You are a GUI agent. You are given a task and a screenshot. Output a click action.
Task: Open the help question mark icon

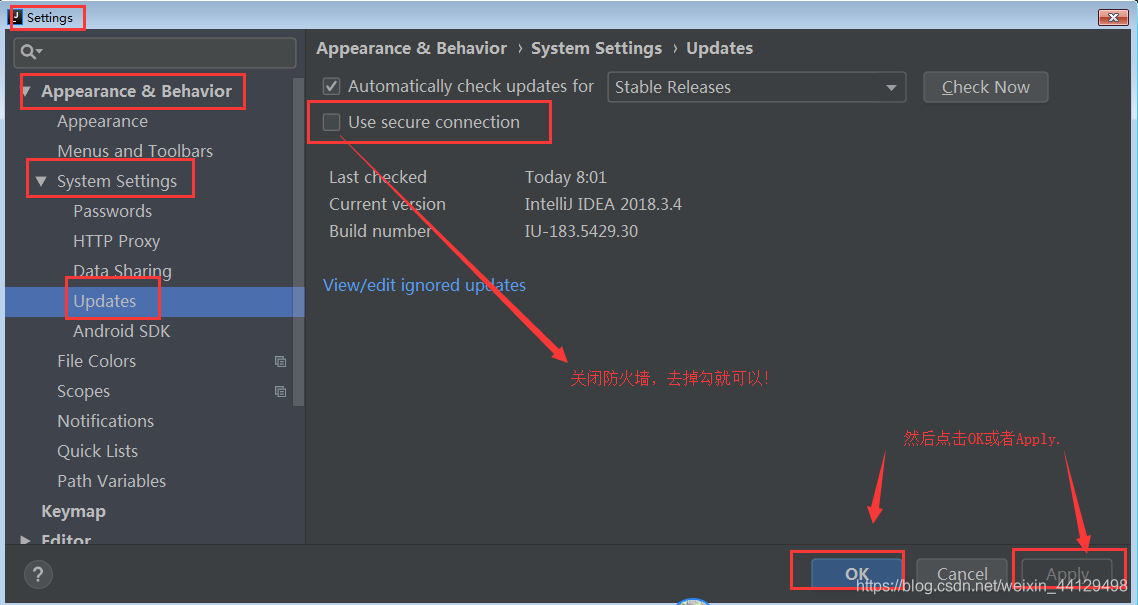pos(38,575)
